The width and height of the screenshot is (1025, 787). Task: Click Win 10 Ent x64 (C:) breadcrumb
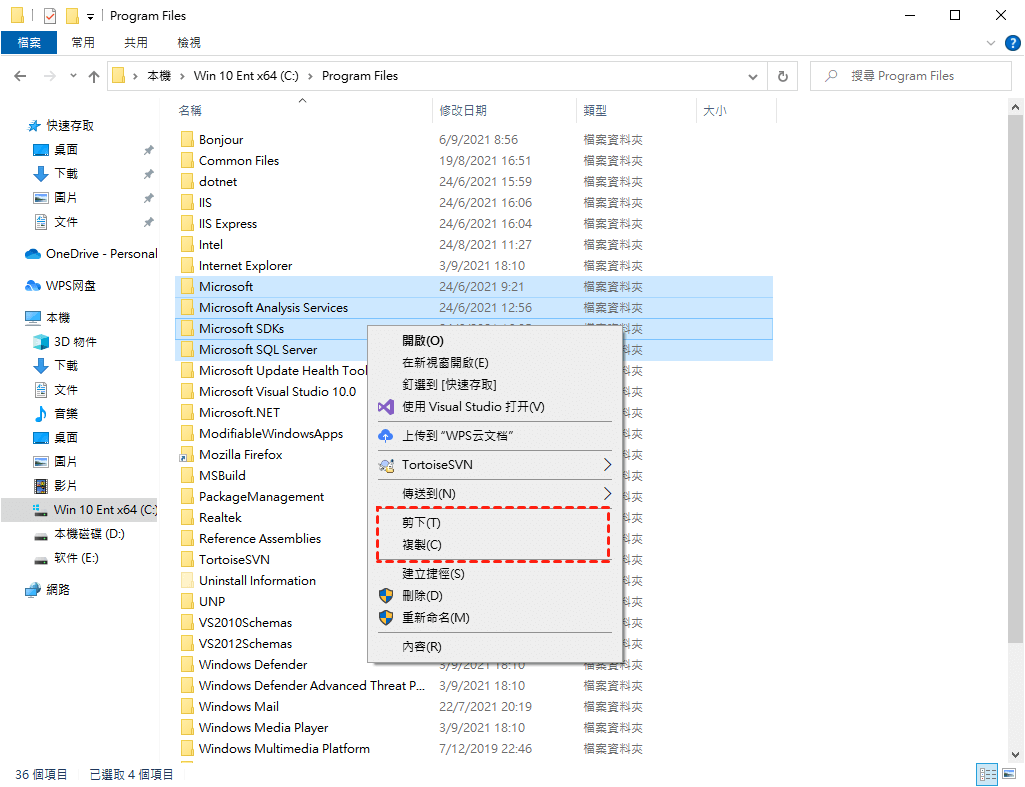click(246, 76)
